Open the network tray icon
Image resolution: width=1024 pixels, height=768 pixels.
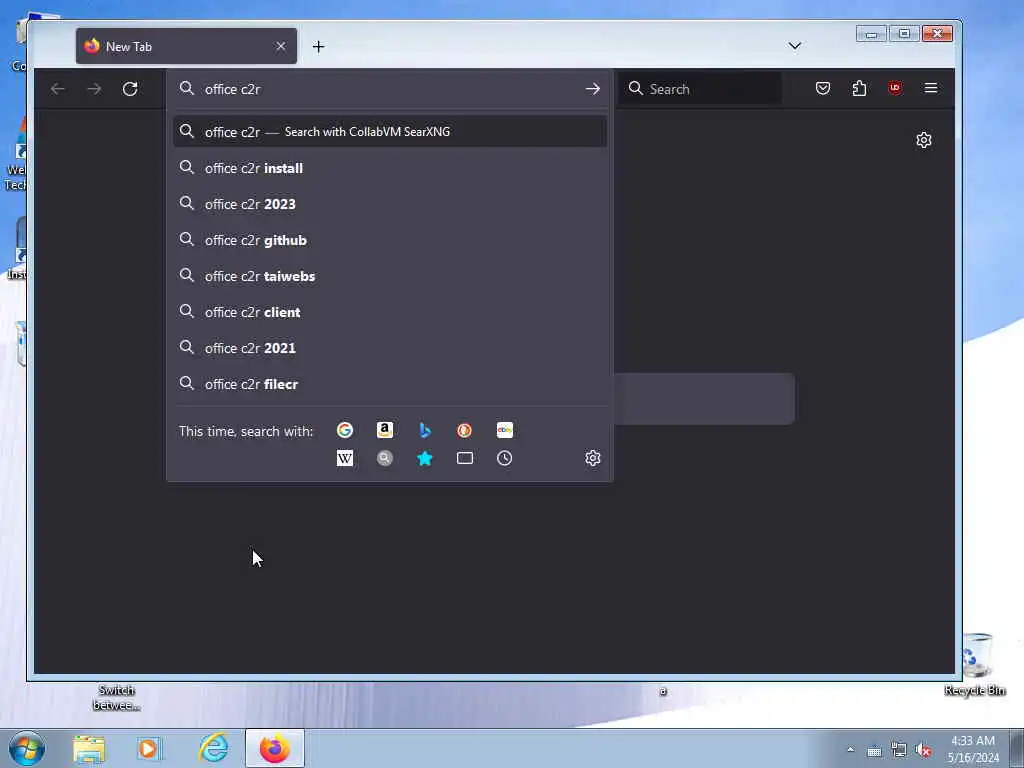[899, 750]
